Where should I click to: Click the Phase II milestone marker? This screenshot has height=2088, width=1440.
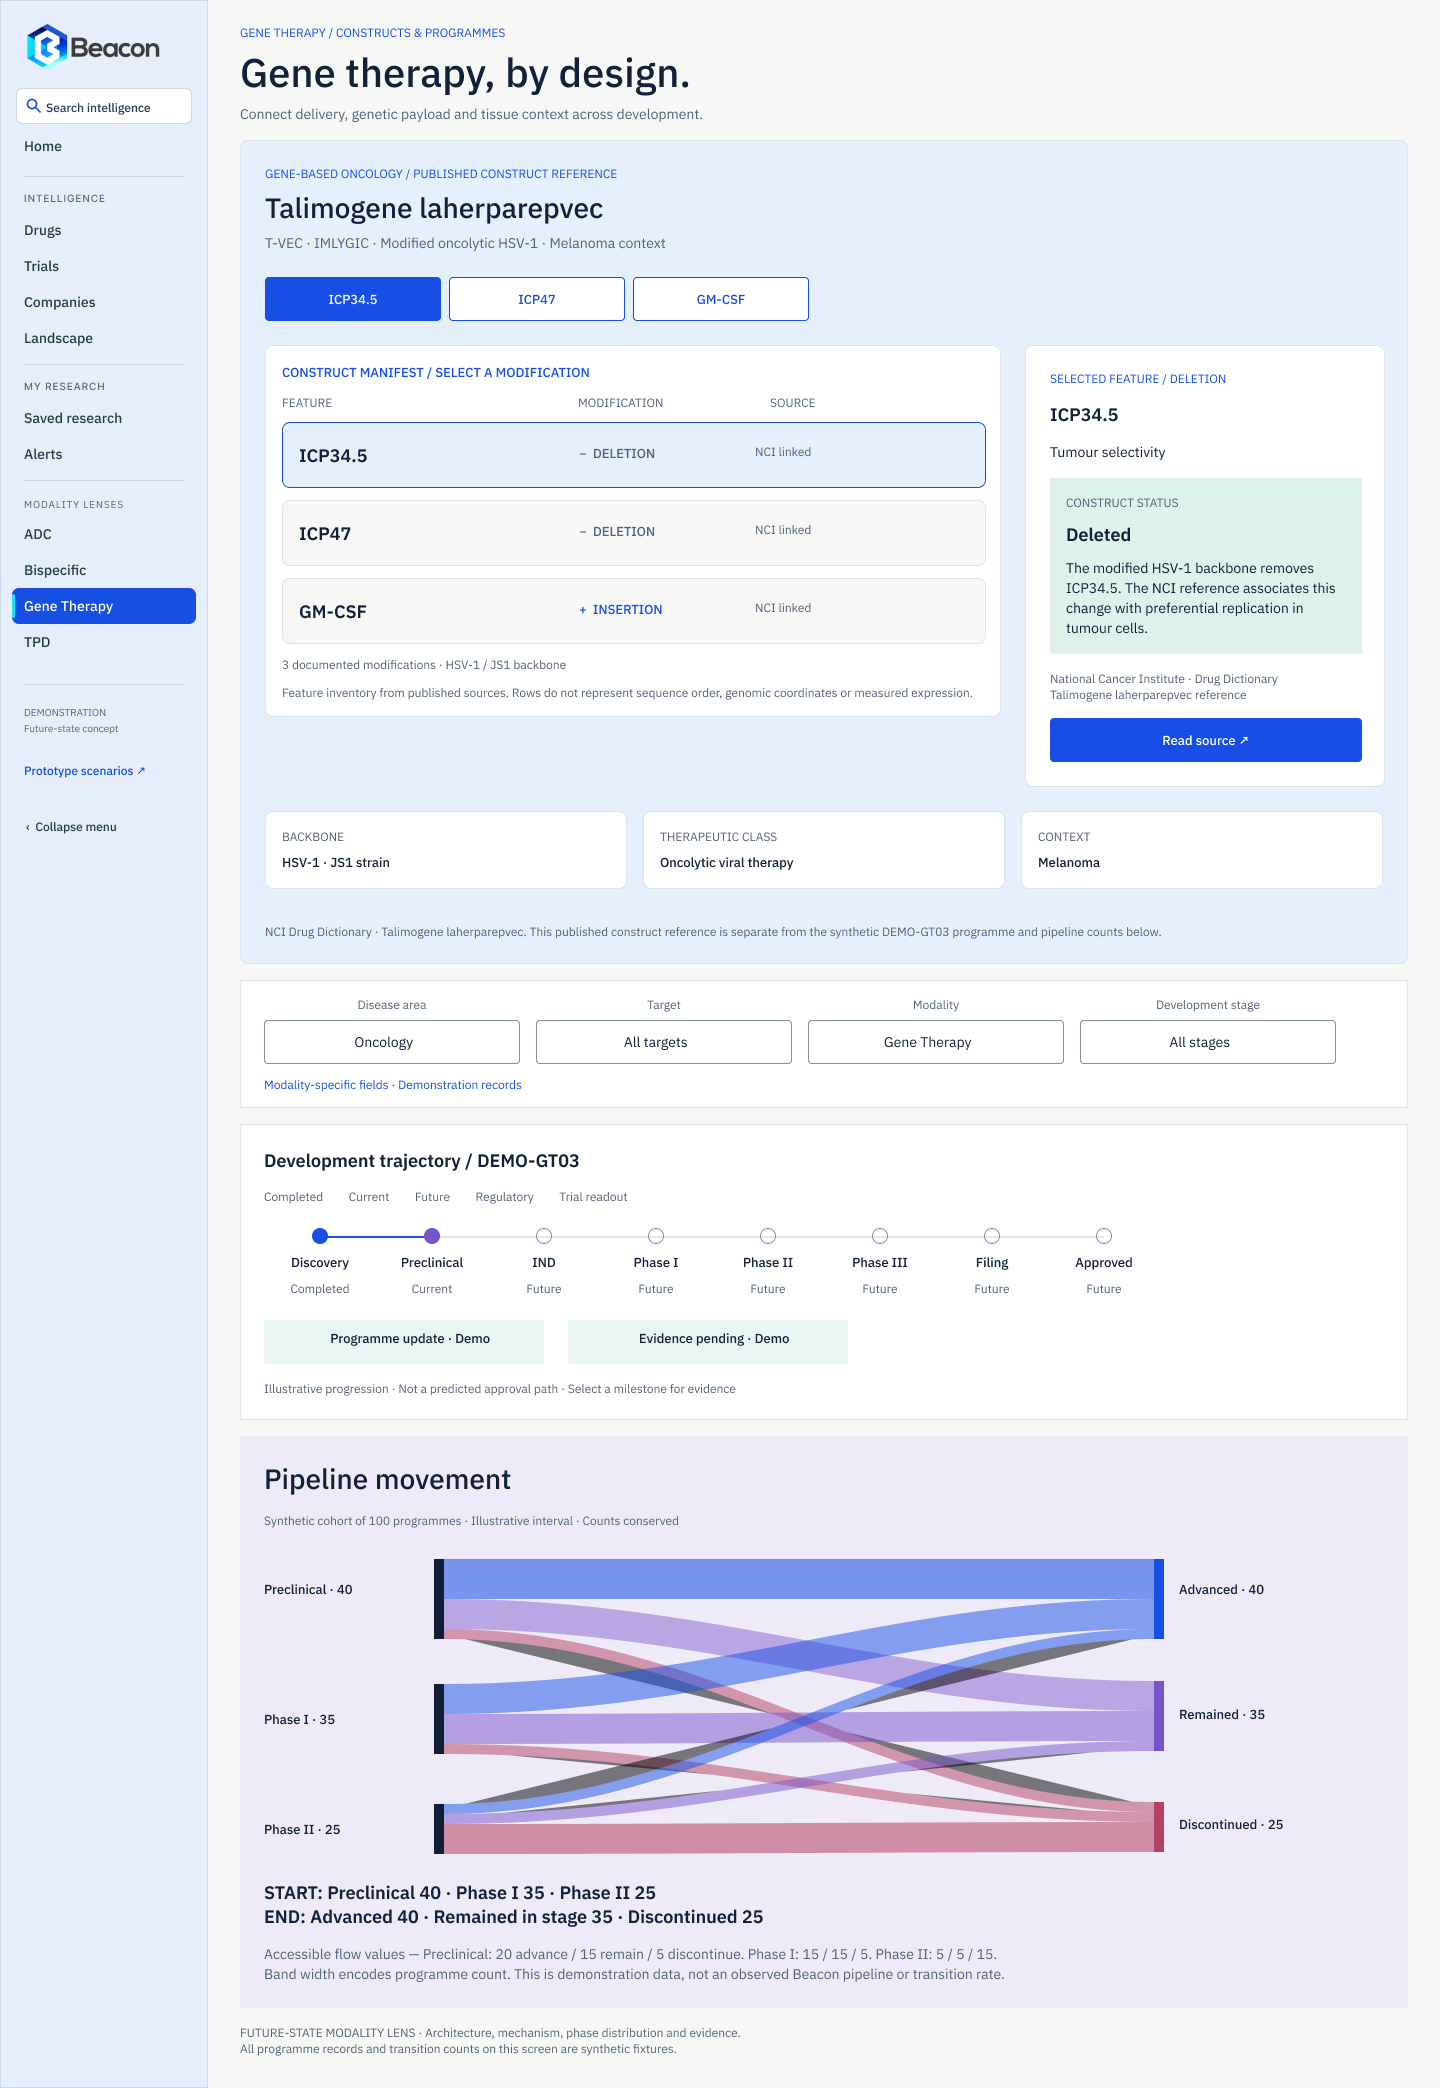(768, 1236)
